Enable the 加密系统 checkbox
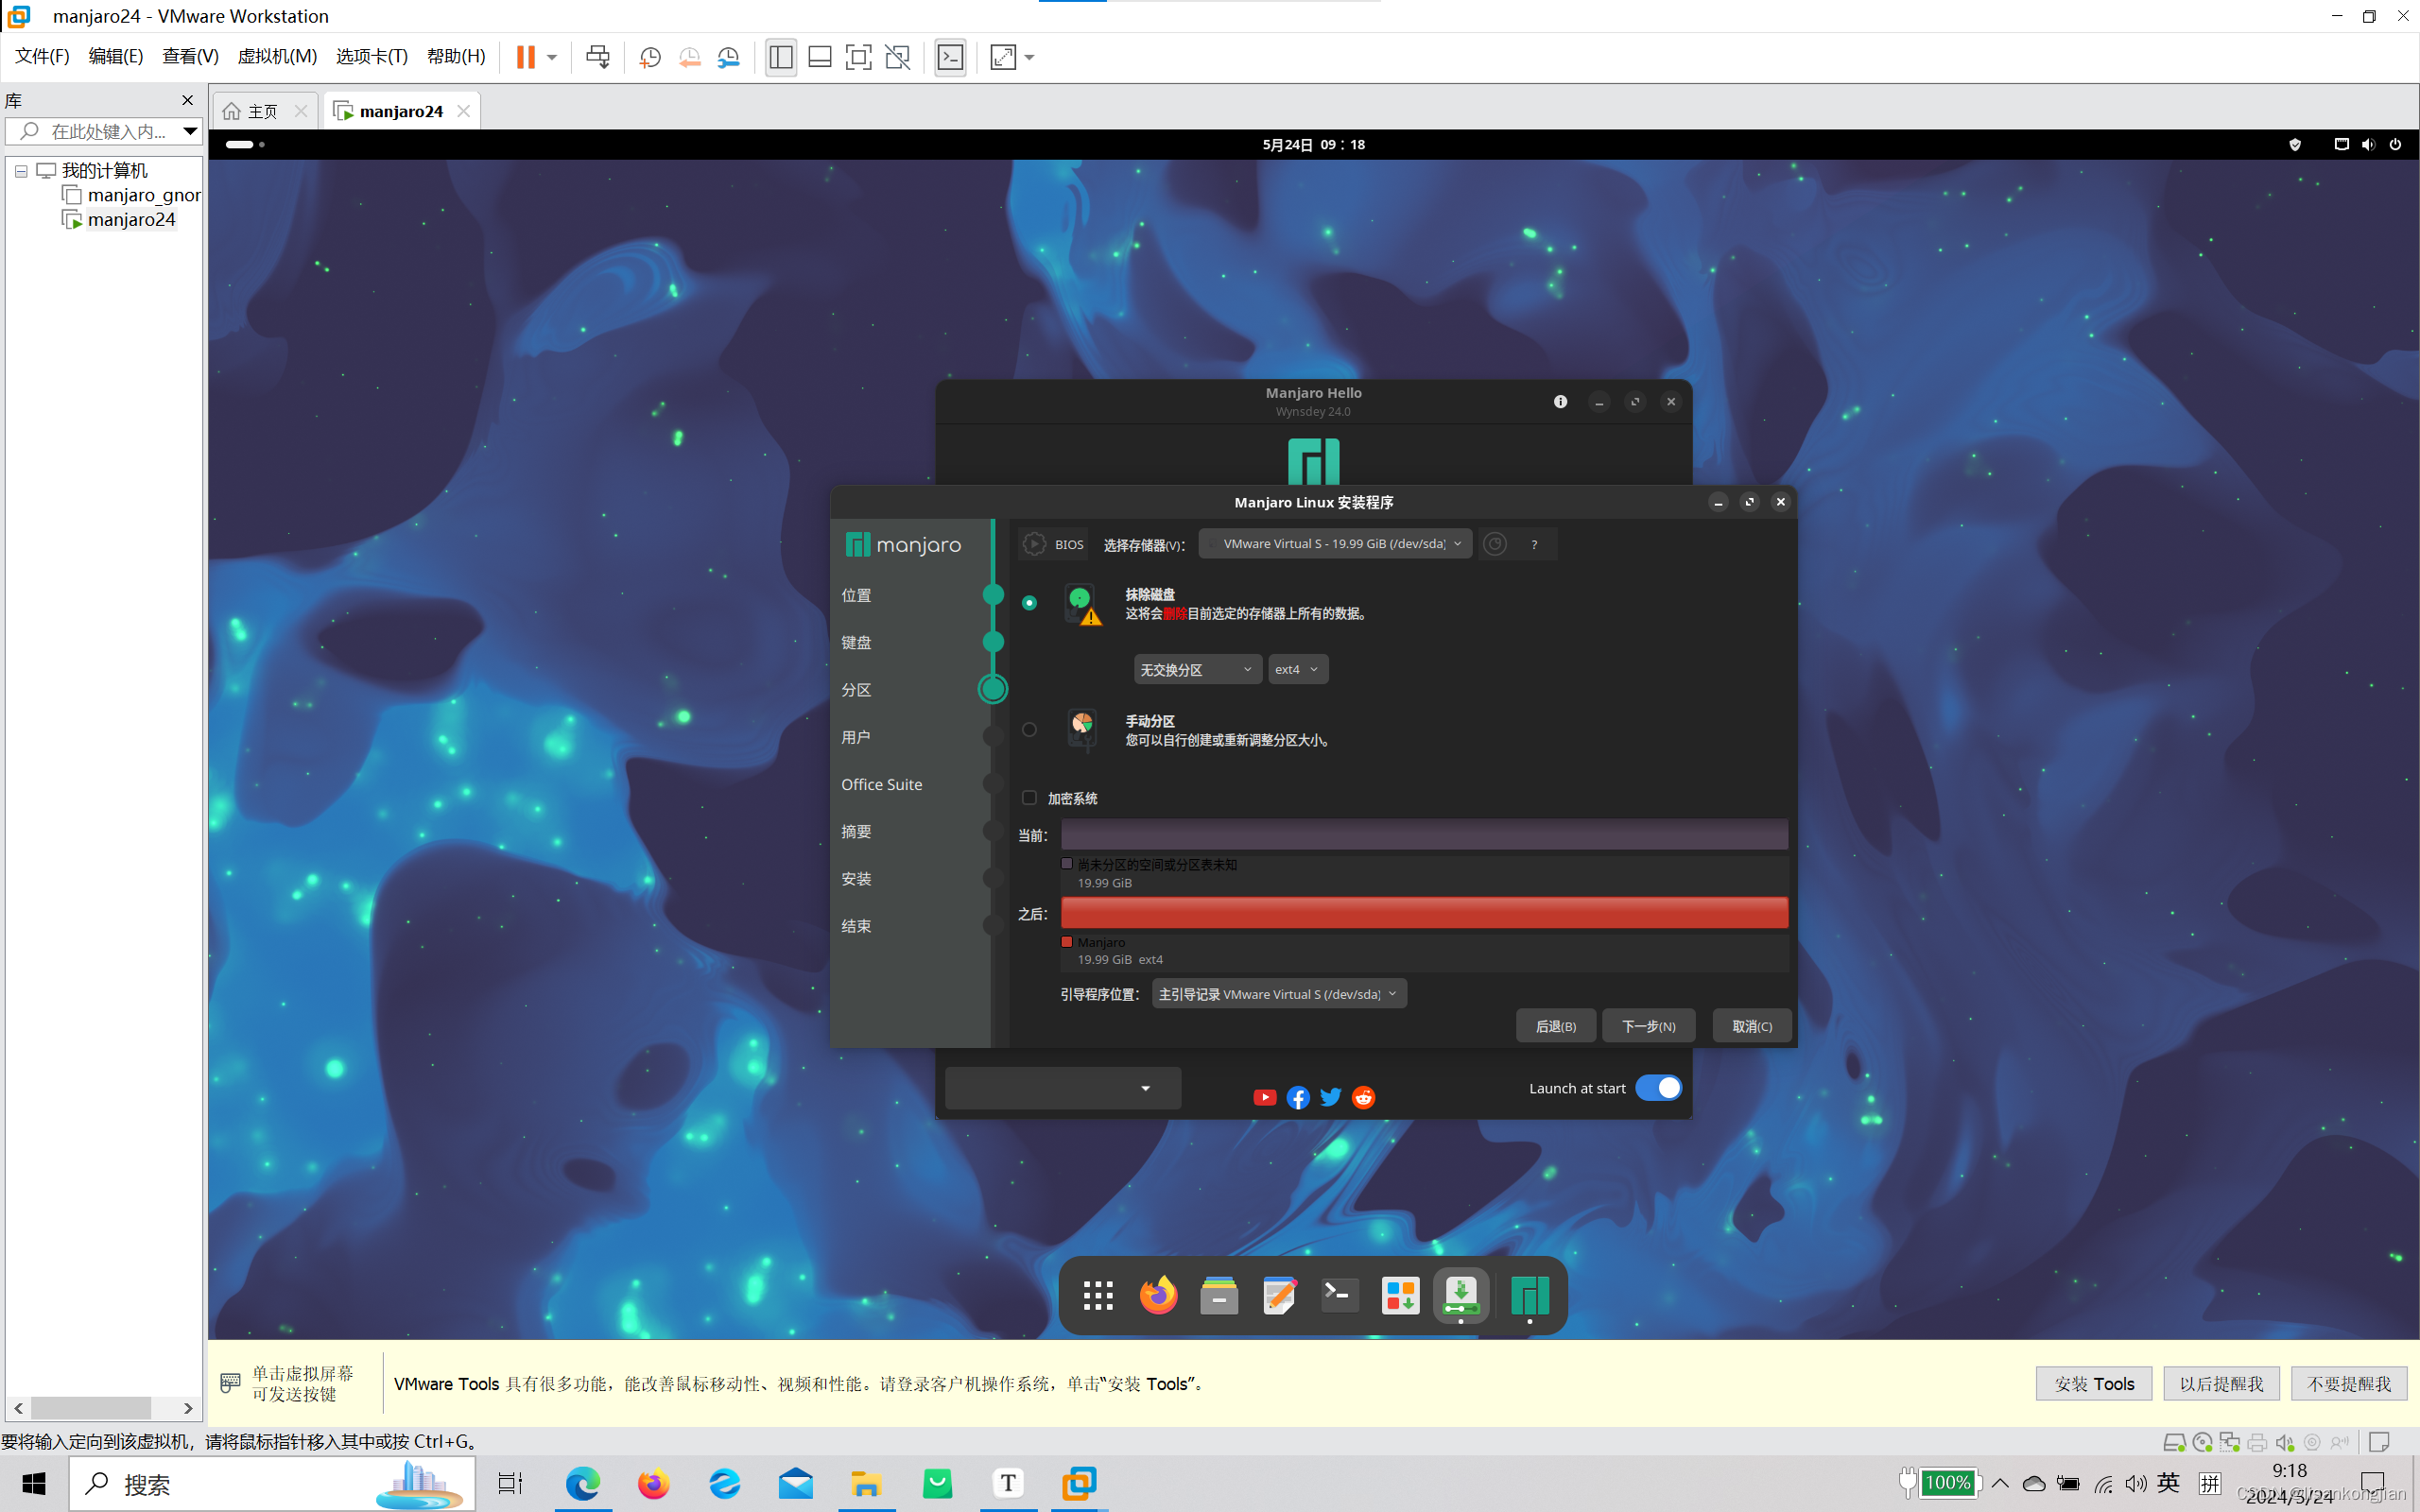This screenshot has width=2420, height=1512. click(x=1029, y=798)
